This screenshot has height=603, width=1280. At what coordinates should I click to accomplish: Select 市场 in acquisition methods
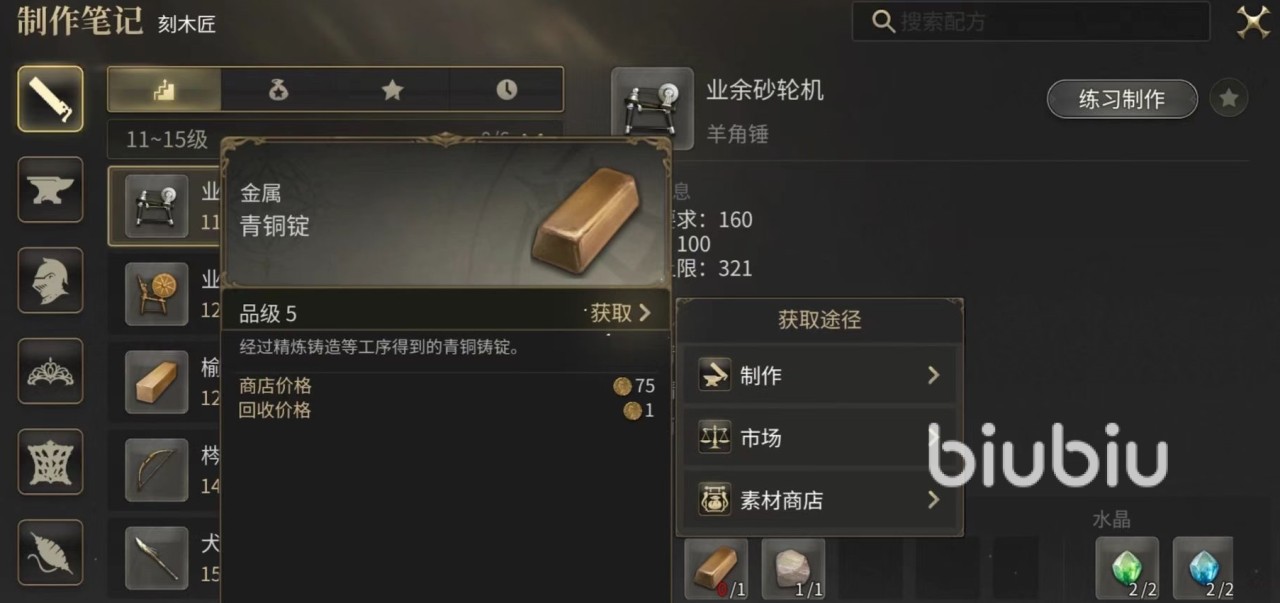[820, 438]
